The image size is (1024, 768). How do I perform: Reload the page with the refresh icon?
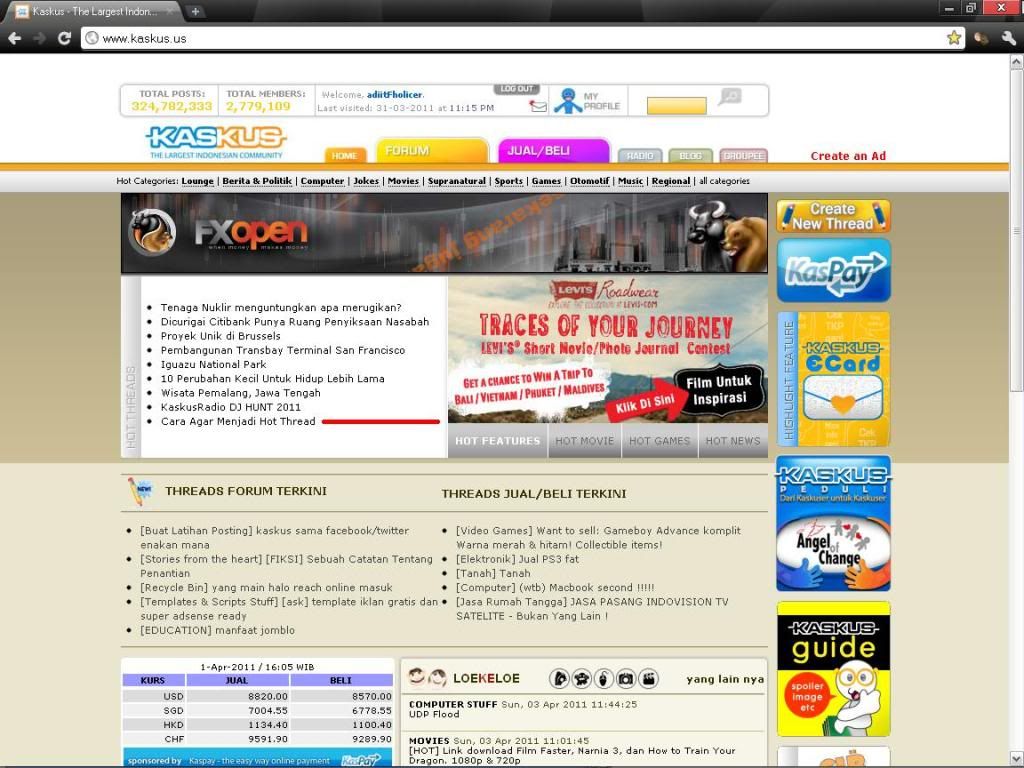64,39
